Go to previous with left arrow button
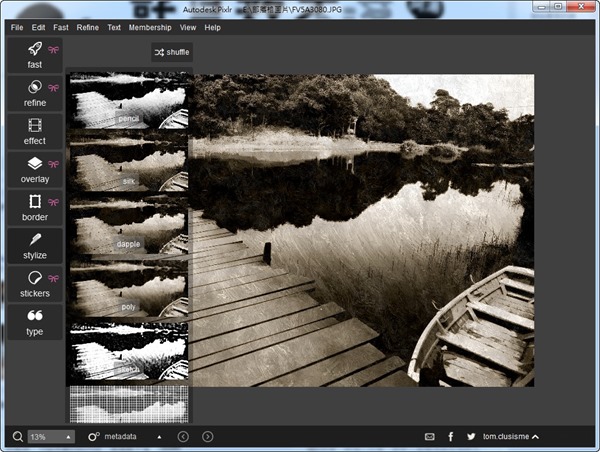 coord(183,437)
